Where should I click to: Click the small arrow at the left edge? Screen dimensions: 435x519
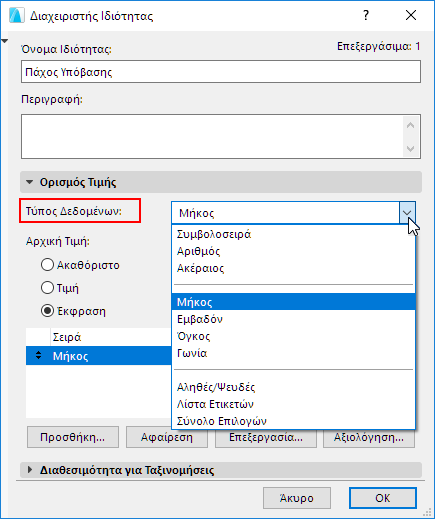[5, 41]
